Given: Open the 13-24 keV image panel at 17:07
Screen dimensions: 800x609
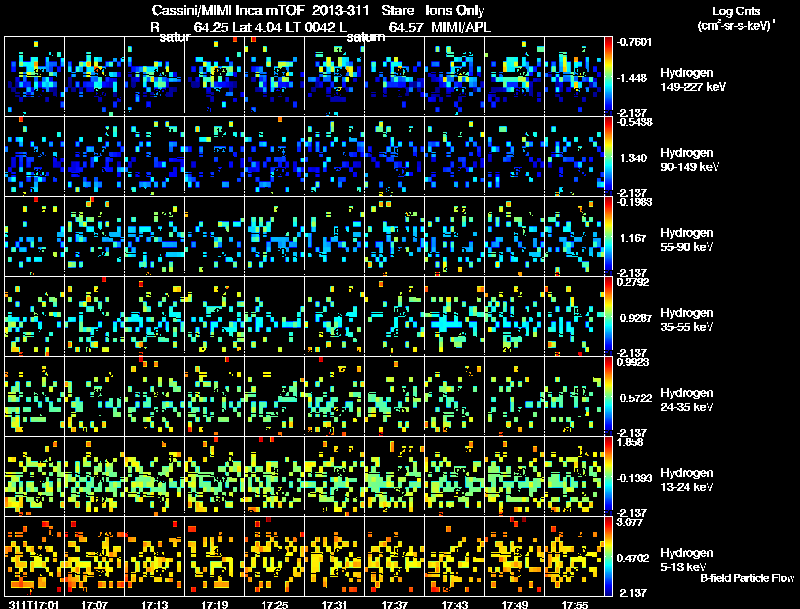Looking at the screenshot, I should click(94, 476).
